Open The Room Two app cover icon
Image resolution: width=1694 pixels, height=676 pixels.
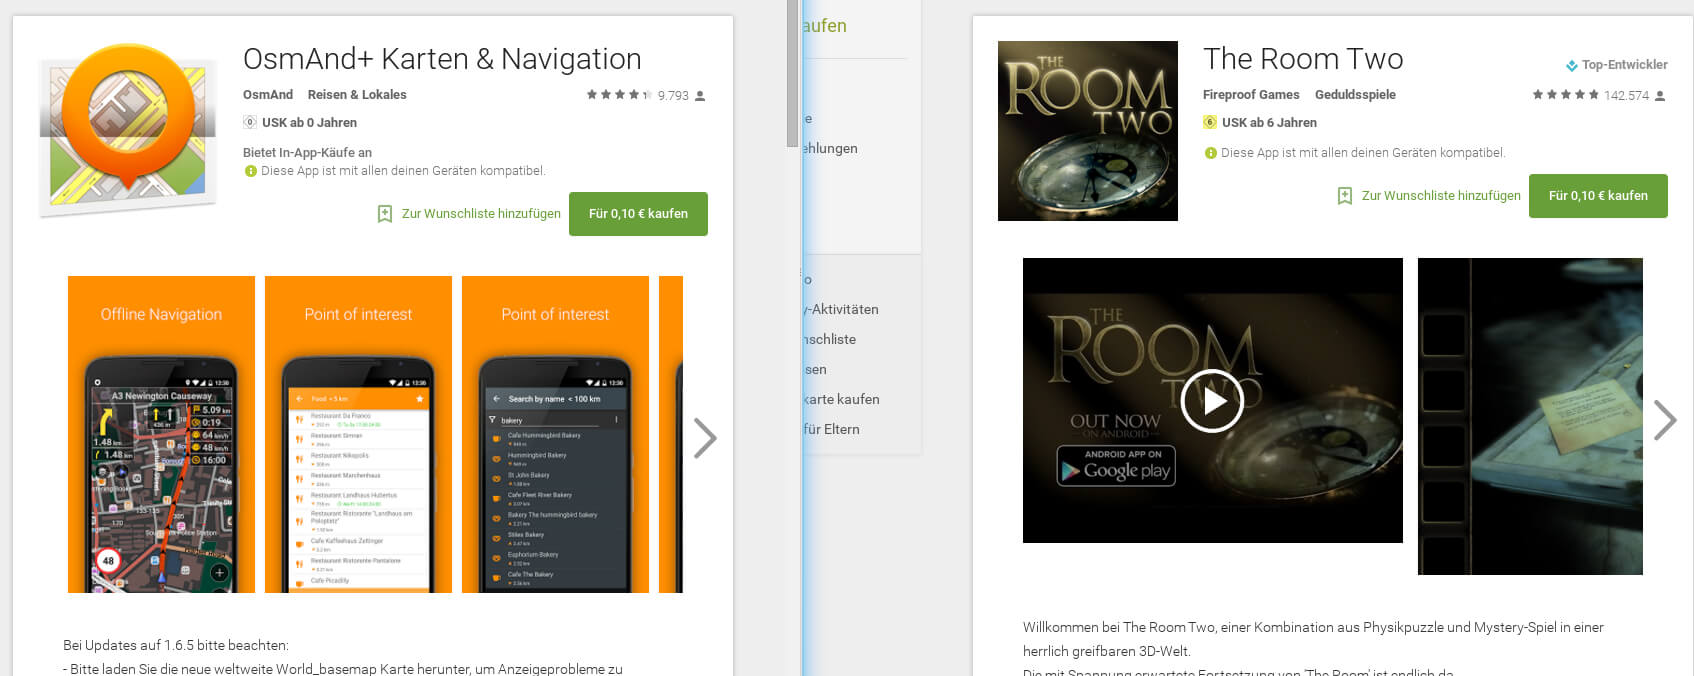[1088, 131]
